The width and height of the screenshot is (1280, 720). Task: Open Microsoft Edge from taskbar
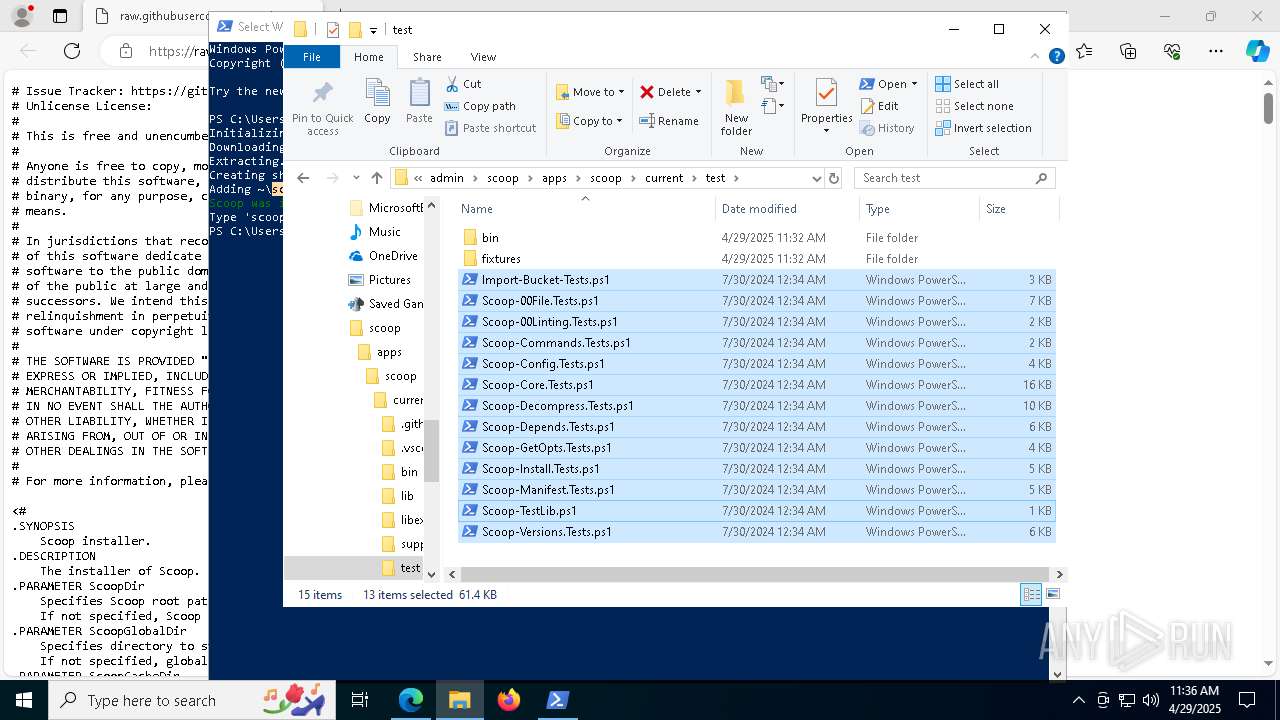(x=411, y=700)
